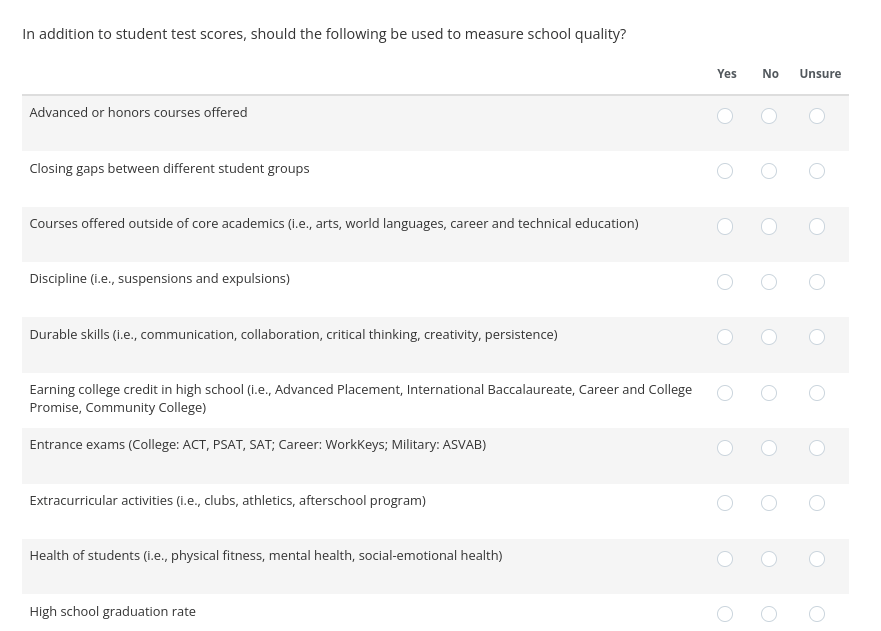
Task: Mark Unsure for Health of students
Action: (x=817, y=559)
